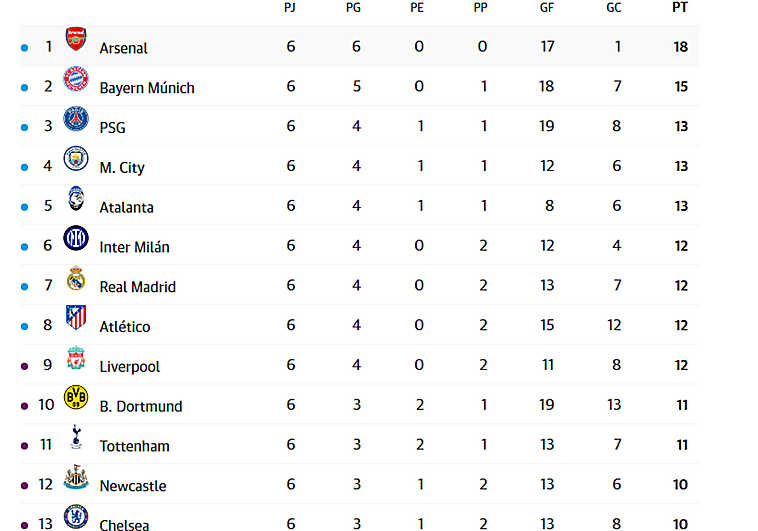The image size is (758, 531).
Task: Click the Chelsea club crest
Action: [x=76, y=518]
